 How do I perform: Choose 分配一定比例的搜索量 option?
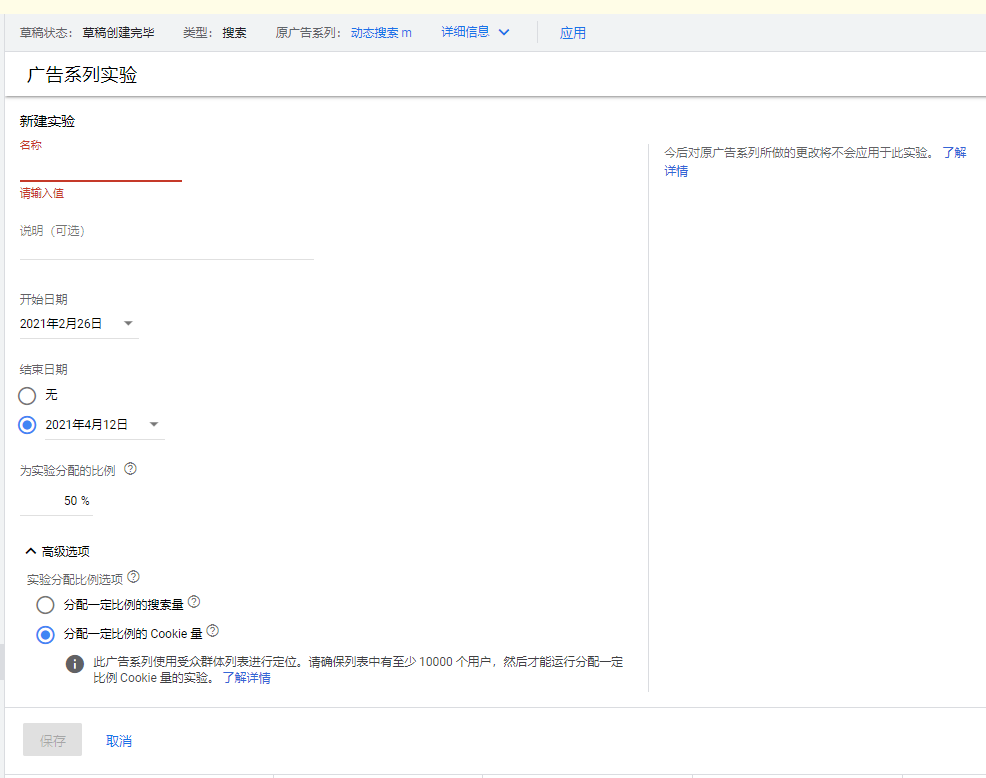45,604
